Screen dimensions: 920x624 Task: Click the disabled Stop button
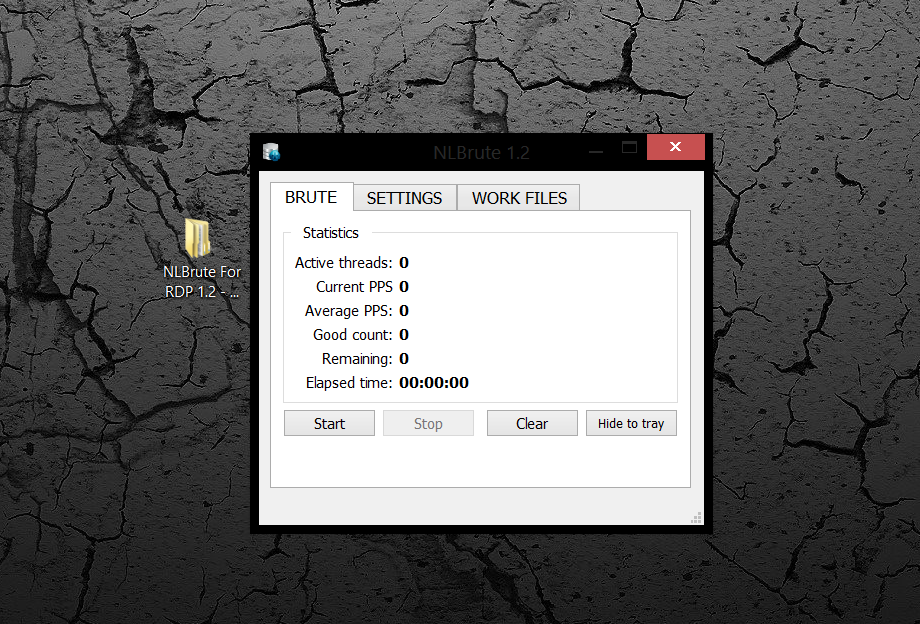tap(428, 423)
